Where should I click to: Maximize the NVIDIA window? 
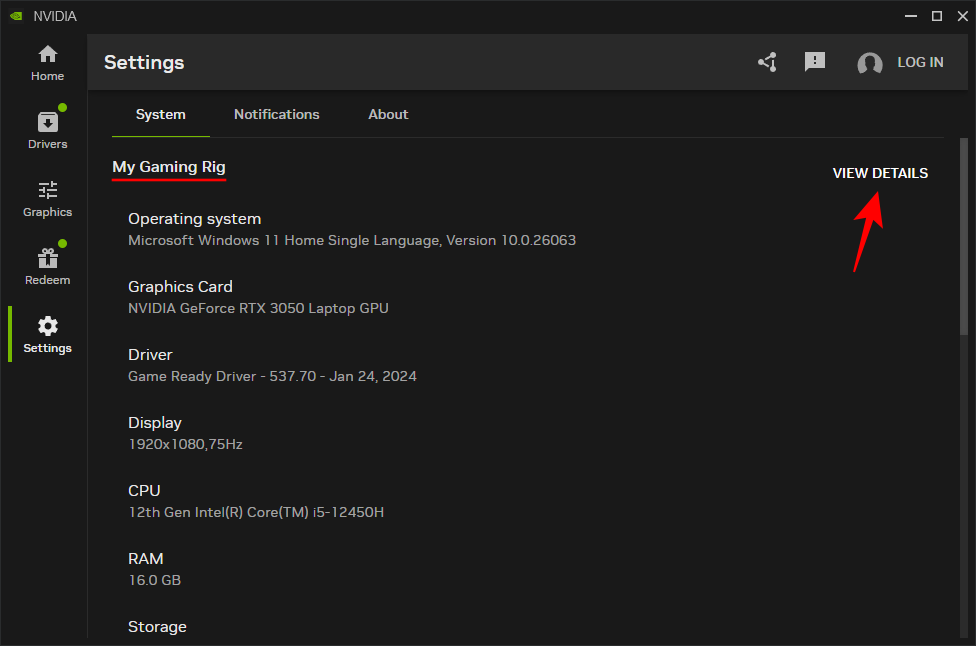click(x=937, y=16)
